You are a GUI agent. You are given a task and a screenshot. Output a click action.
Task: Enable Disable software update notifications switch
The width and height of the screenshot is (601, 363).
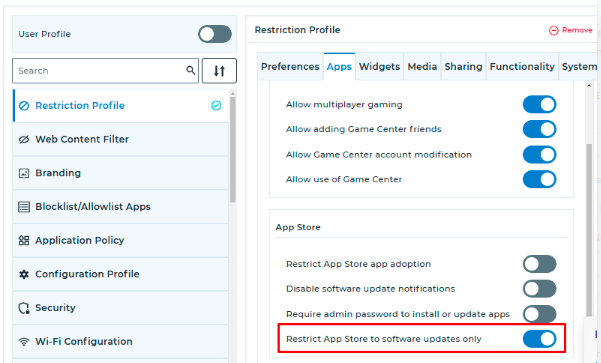click(539, 289)
